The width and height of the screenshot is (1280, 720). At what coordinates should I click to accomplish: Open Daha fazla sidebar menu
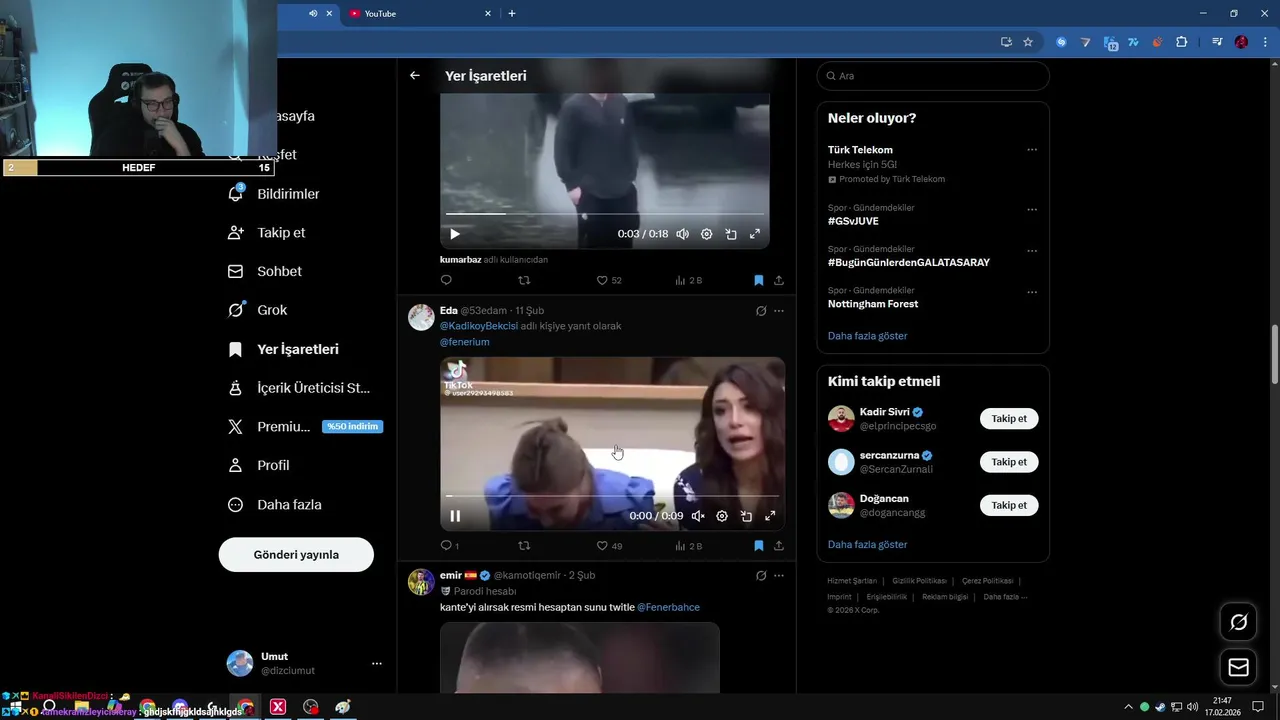(x=275, y=505)
